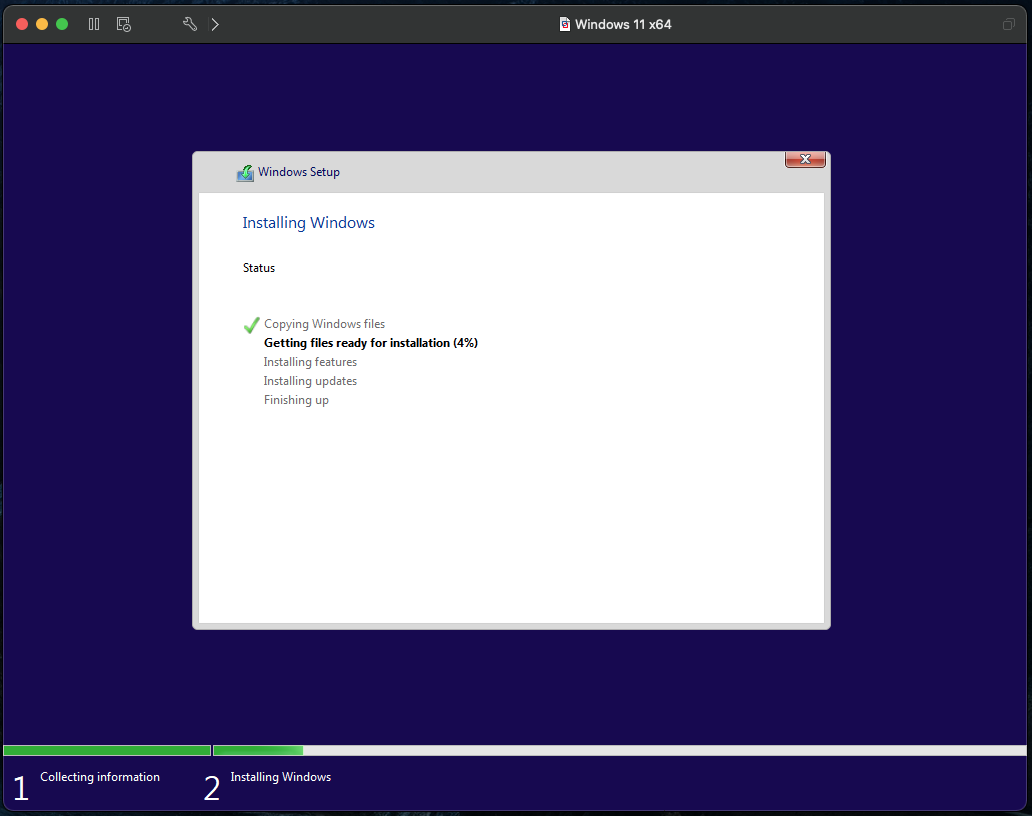Open virtual machine settings wrench icon
Image resolution: width=1032 pixels, height=816 pixels.
click(x=190, y=24)
